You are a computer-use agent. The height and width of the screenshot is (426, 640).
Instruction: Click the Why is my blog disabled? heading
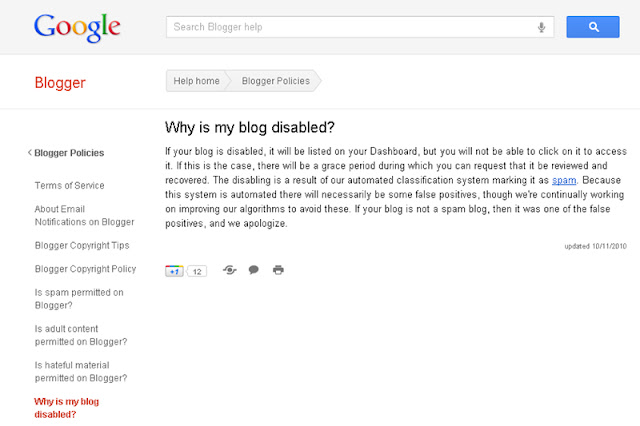(x=250, y=127)
